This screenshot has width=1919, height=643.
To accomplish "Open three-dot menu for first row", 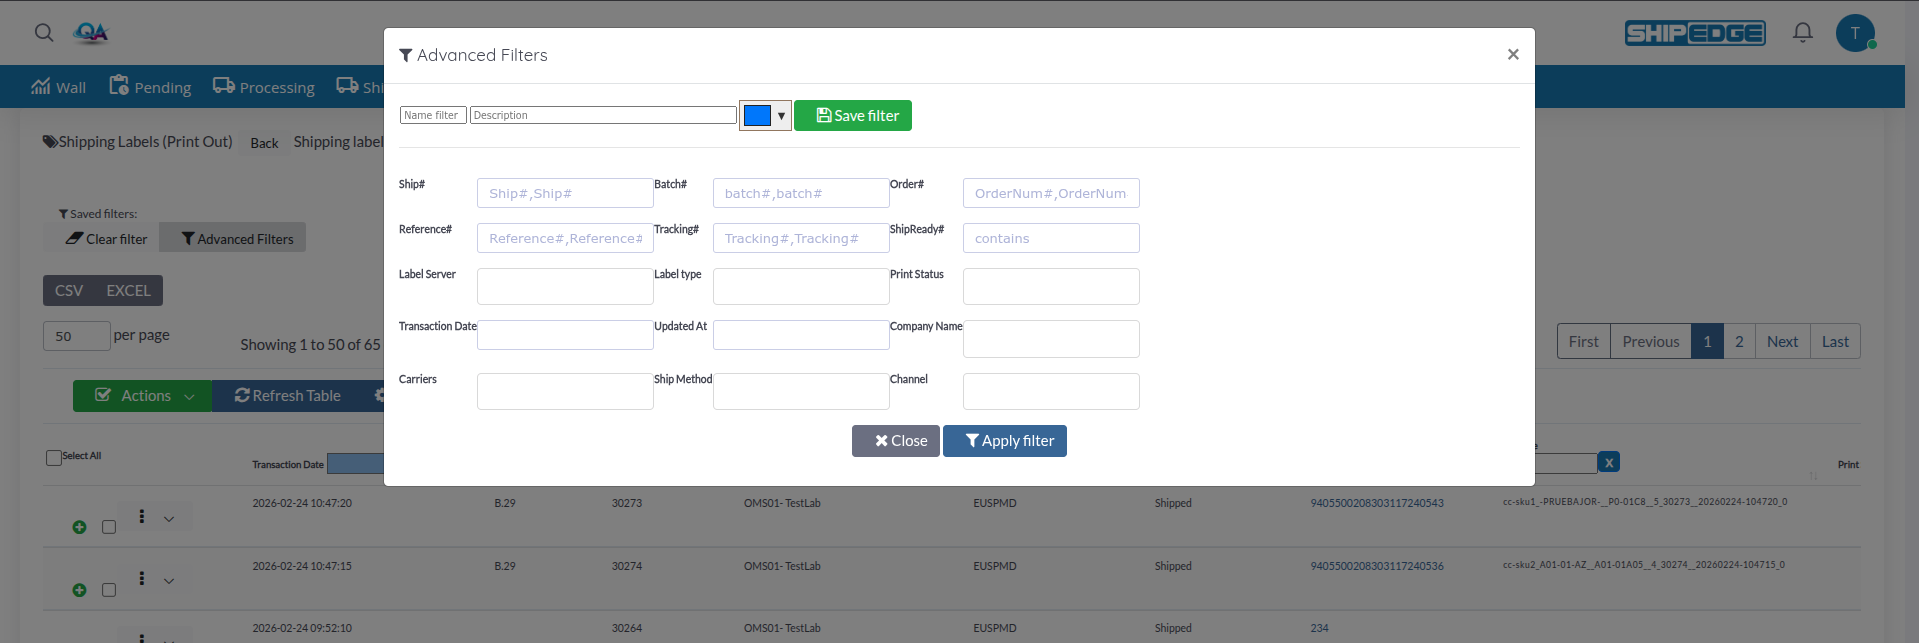I will coord(142,517).
